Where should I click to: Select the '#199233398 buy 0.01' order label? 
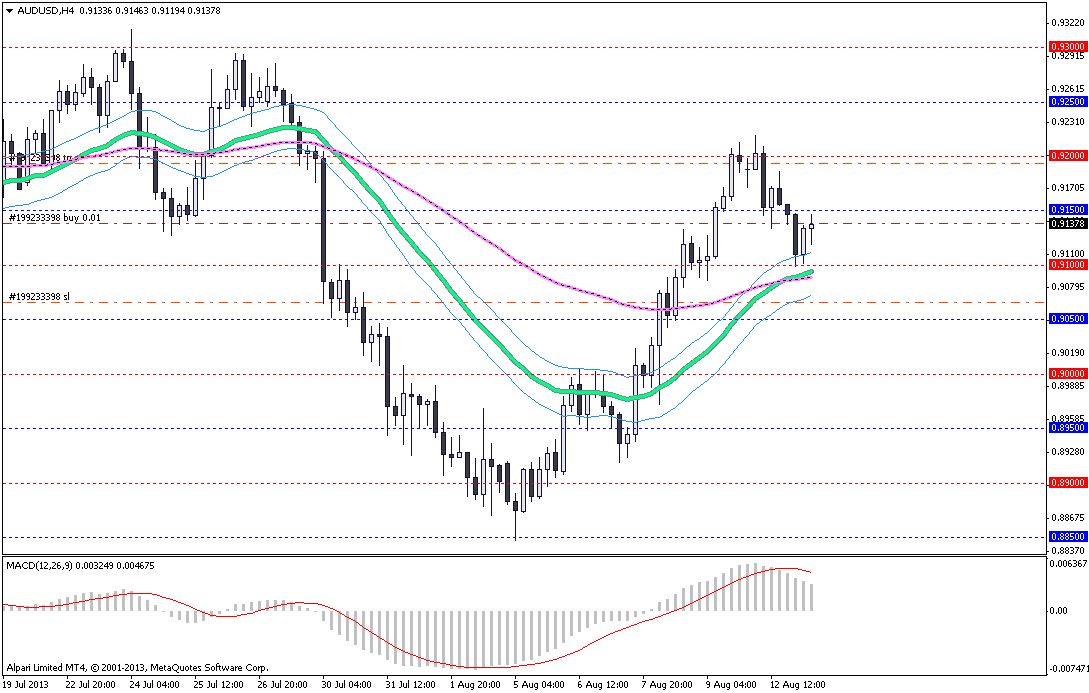pos(55,218)
